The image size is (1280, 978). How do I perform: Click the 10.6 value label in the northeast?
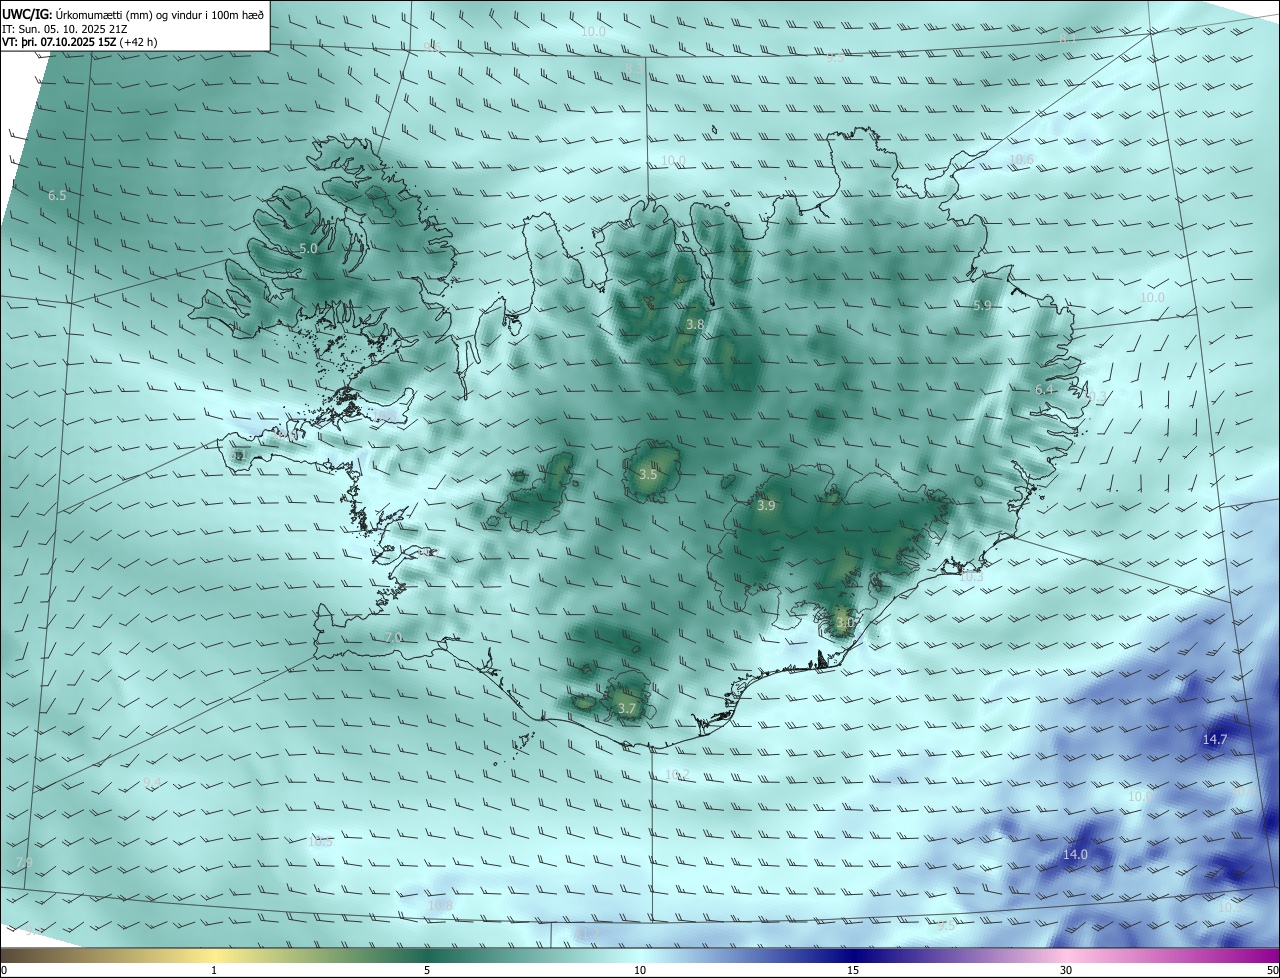[1020, 160]
